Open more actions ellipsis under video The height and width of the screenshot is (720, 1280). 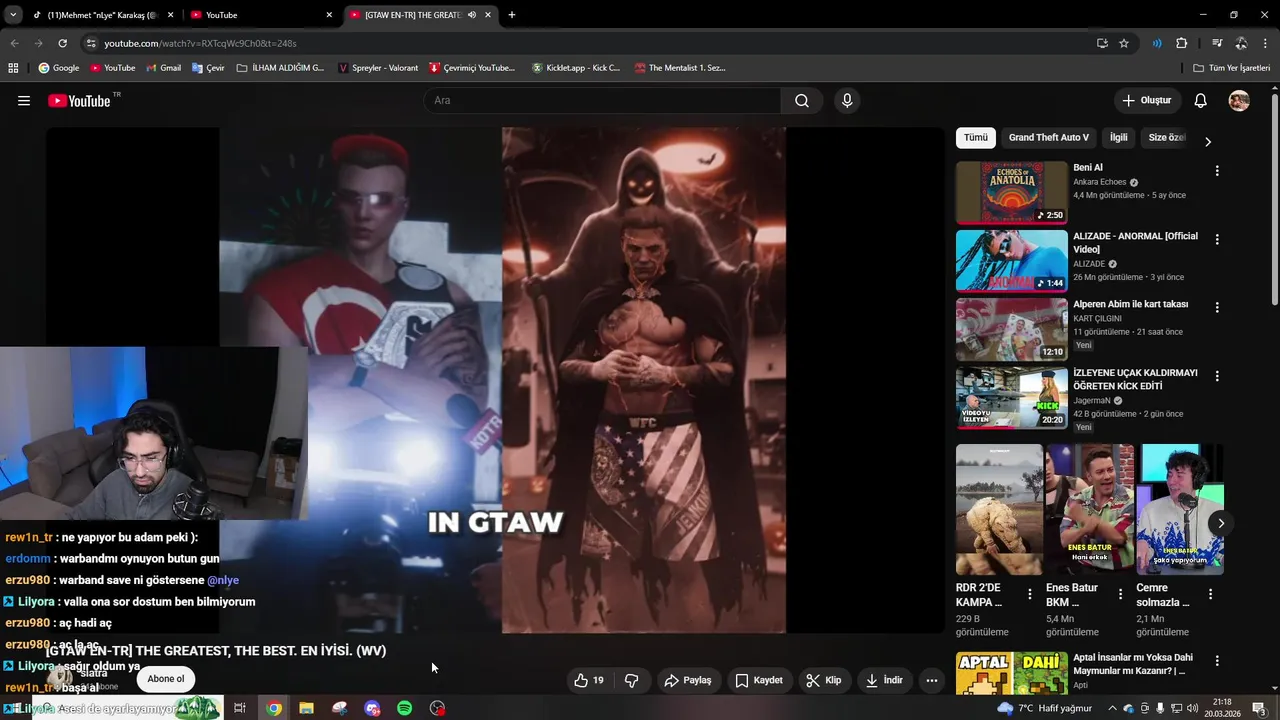point(932,680)
